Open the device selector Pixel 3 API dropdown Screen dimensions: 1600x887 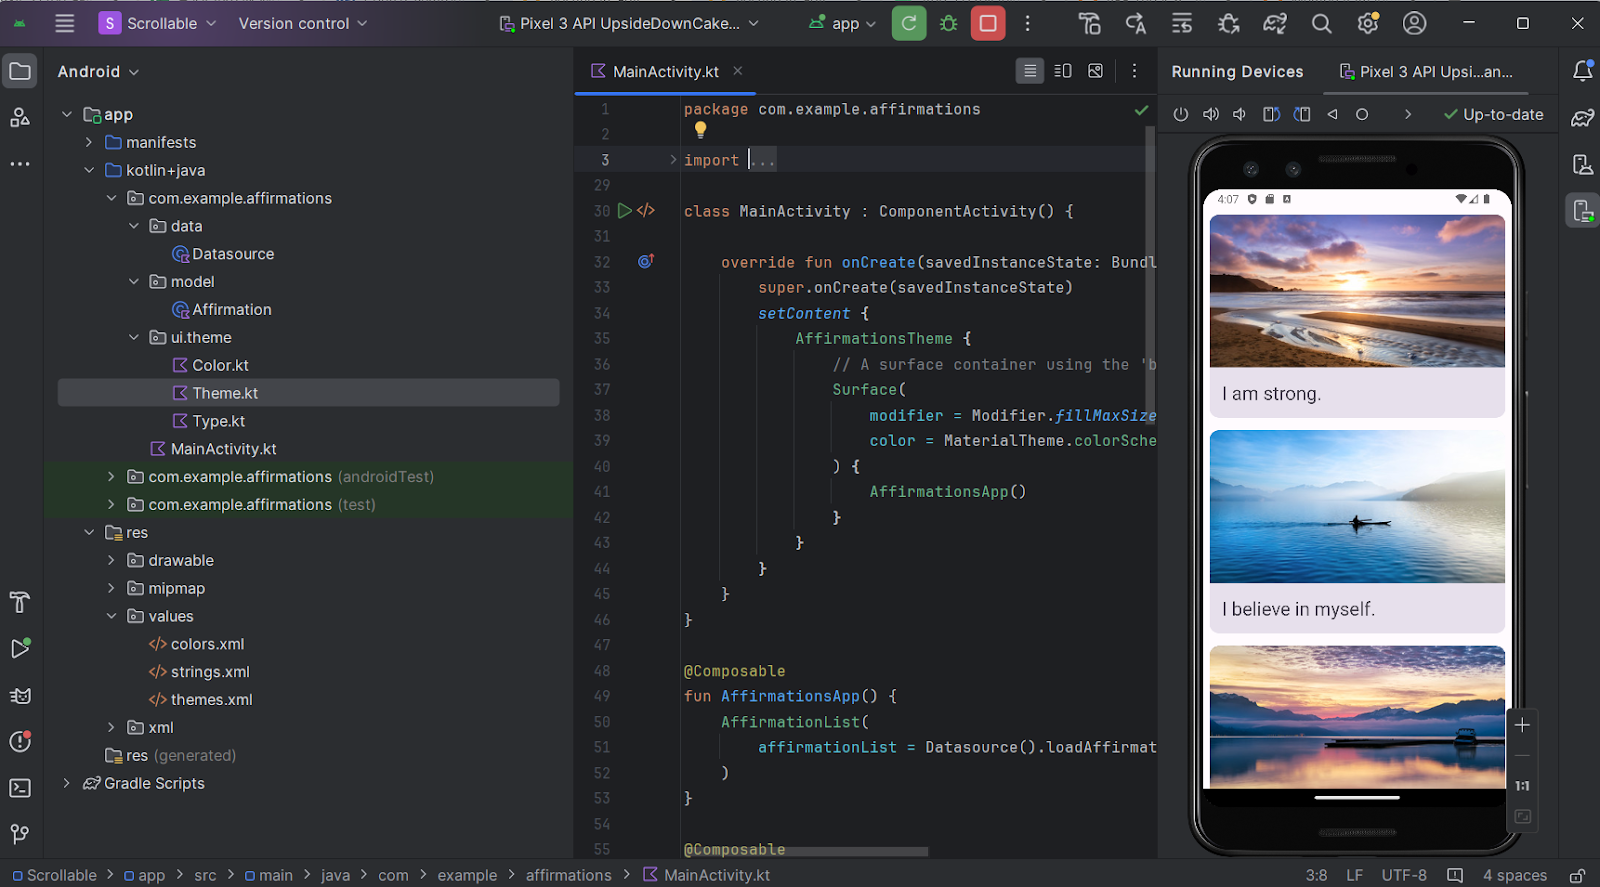pos(629,23)
